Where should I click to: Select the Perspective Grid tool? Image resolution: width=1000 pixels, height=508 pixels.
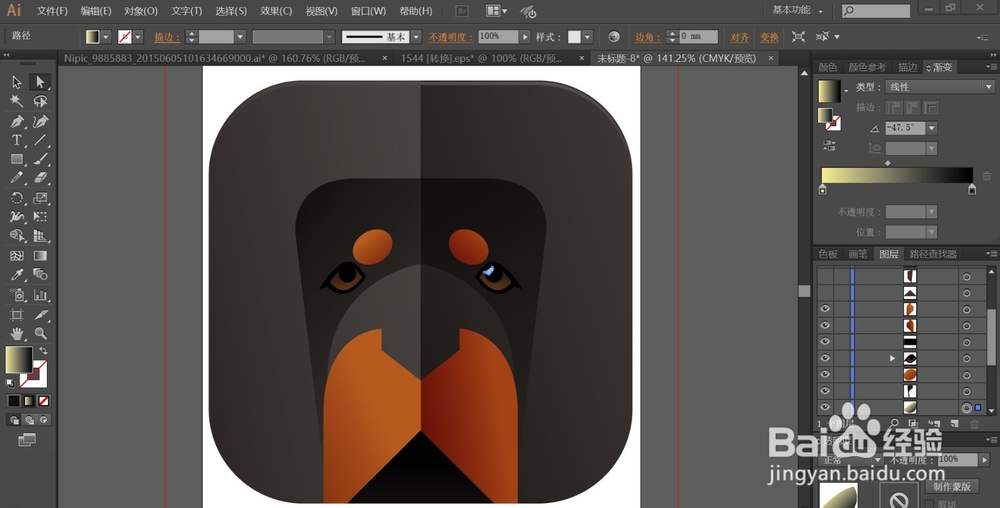click(40, 236)
